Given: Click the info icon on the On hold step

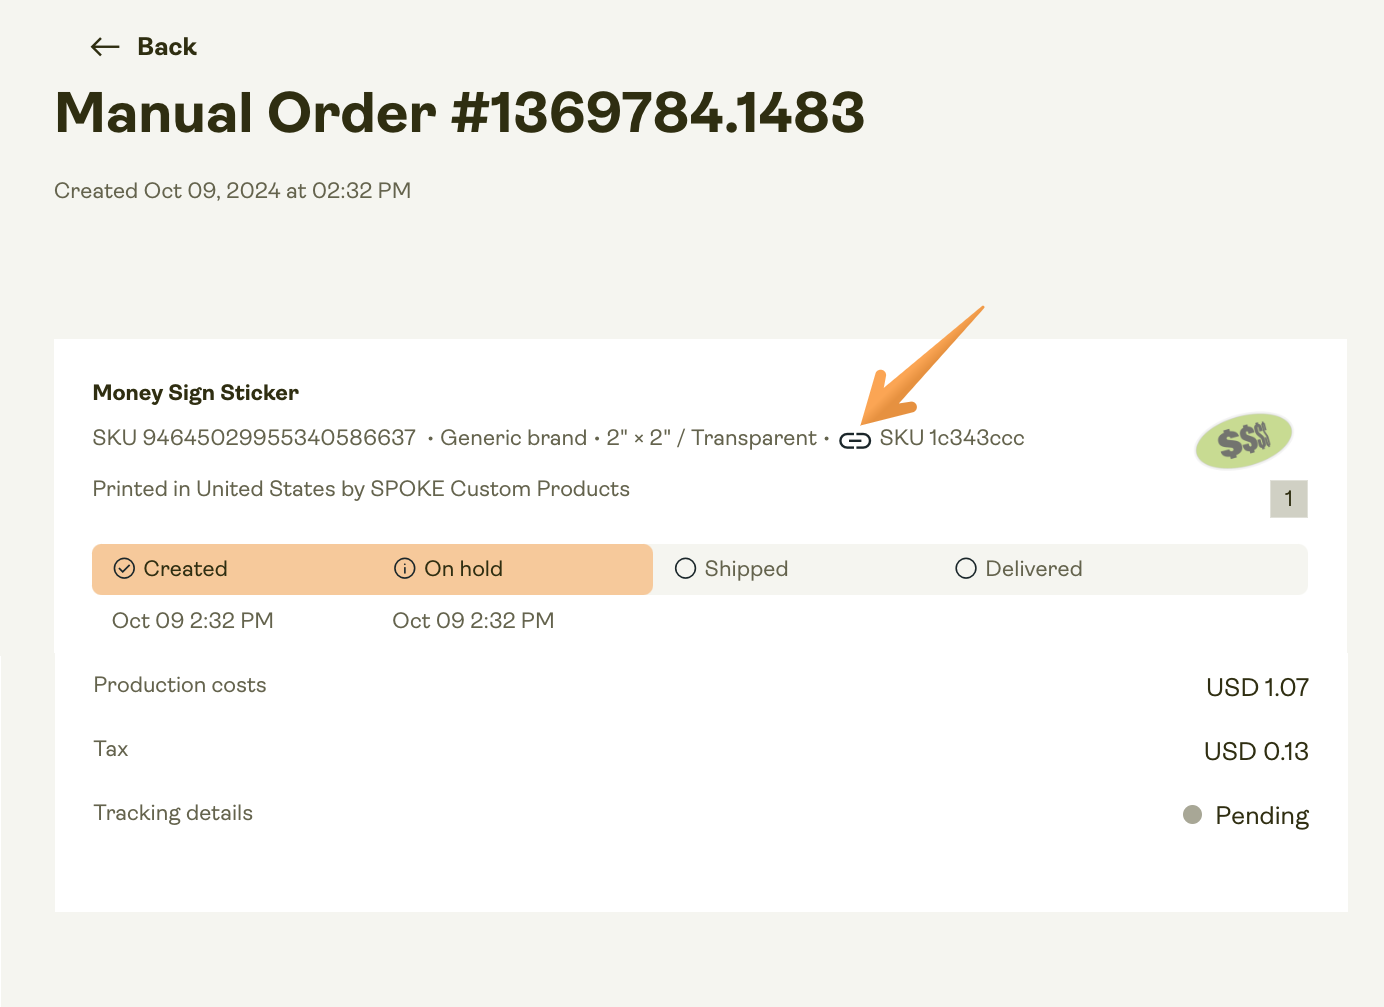Looking at the screenshot, I should coord(404,568).
